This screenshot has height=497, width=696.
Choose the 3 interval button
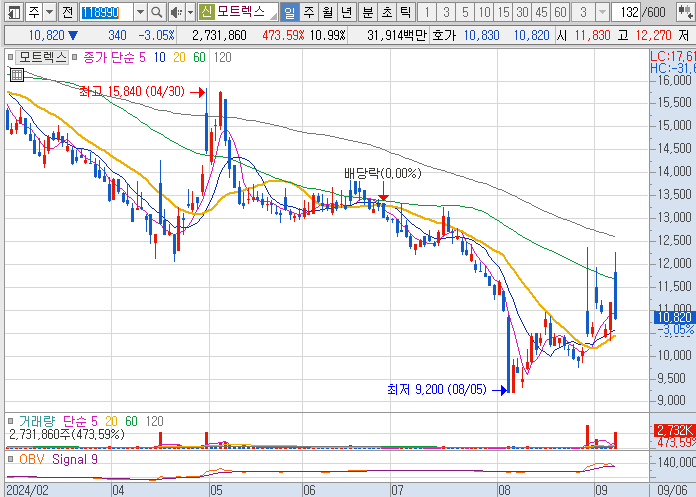446,12
